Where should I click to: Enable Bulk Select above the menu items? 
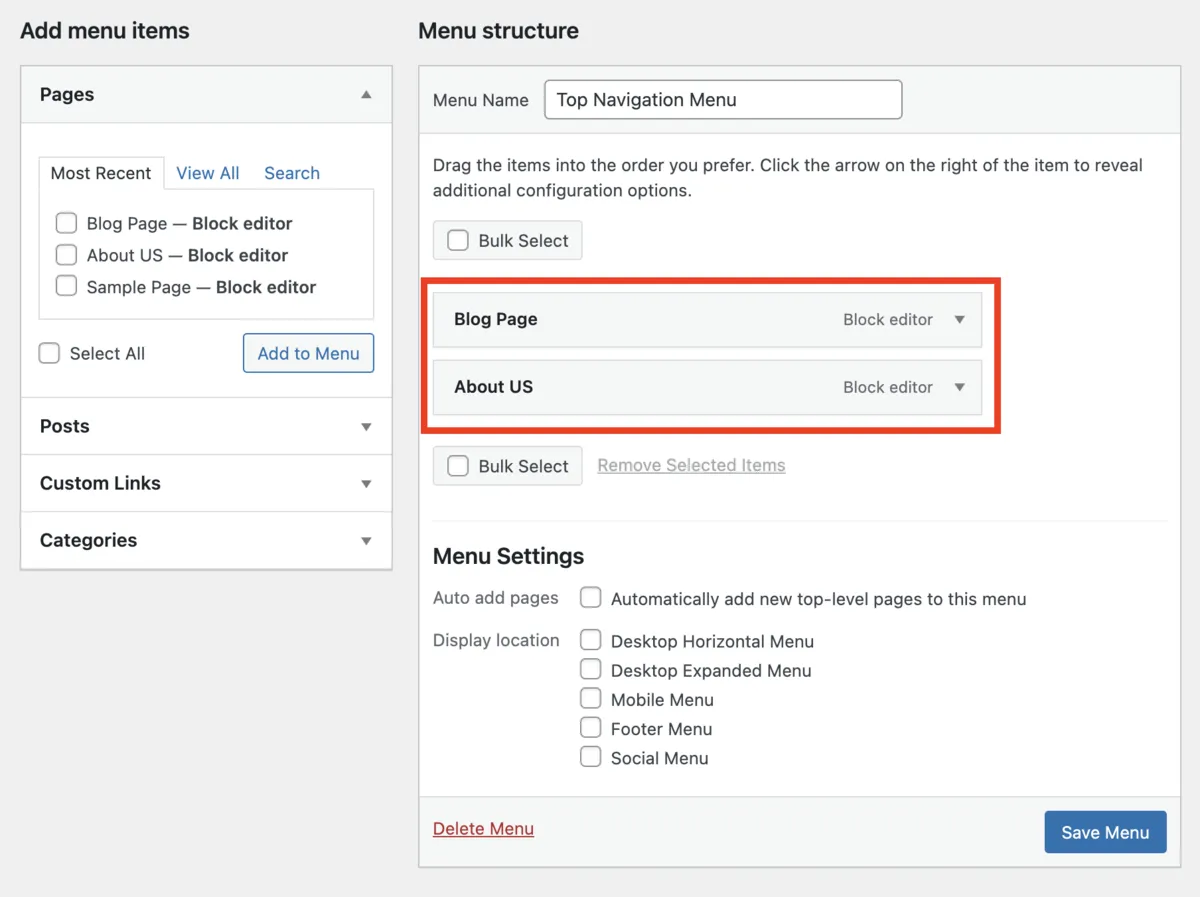(x=458, y=241)
